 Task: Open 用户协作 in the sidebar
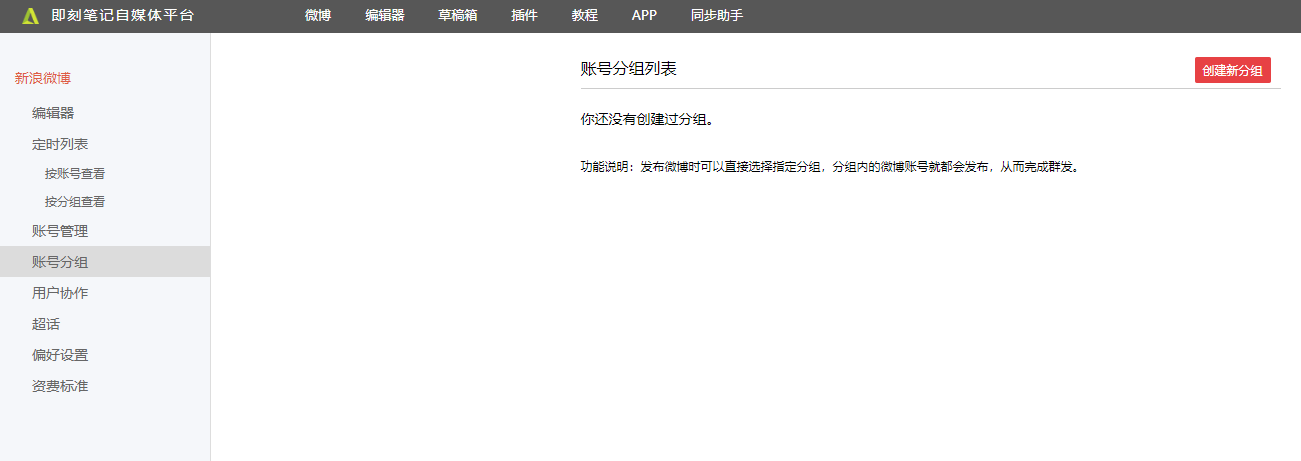60,293
